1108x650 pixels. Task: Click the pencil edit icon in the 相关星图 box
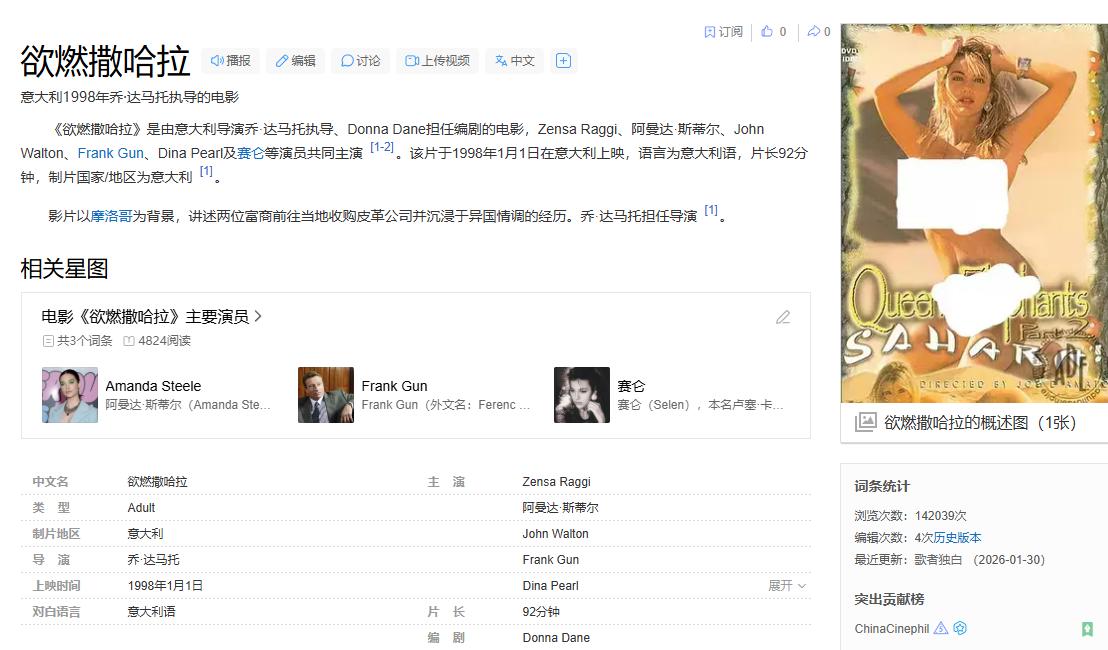[x=783, y=317]
